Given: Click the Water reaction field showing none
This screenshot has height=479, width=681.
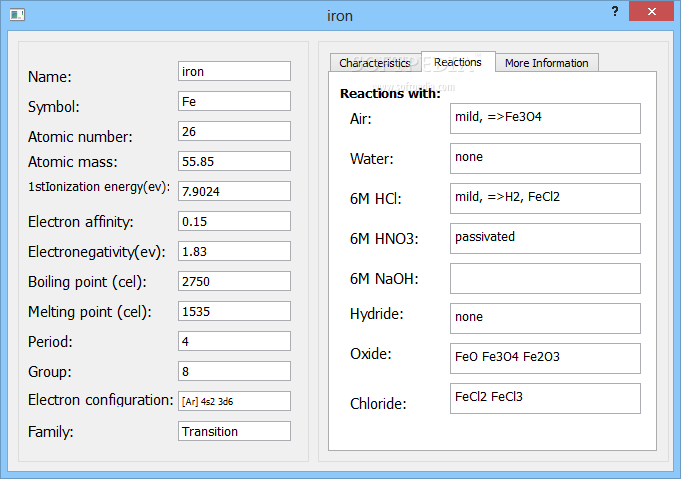Looking at the screenshot, I should click(545, 159).
